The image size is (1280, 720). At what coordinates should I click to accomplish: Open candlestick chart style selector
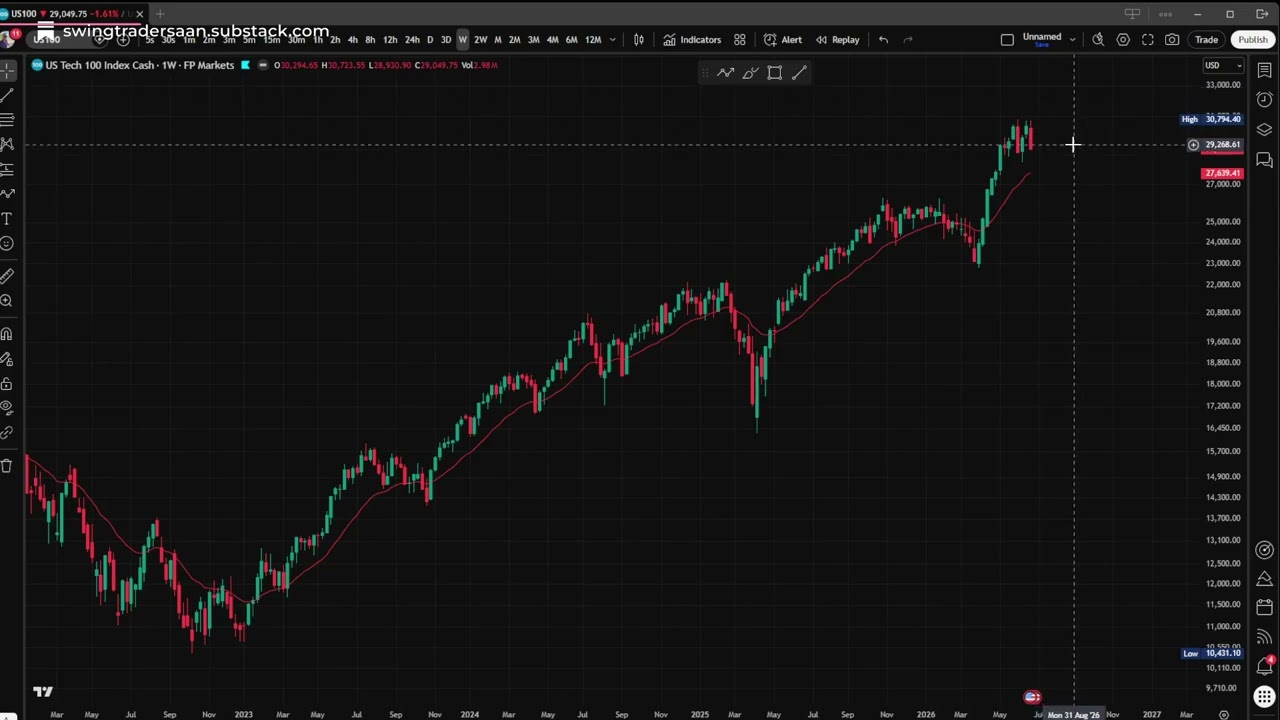pyautogui.click(x=639, y=40)
